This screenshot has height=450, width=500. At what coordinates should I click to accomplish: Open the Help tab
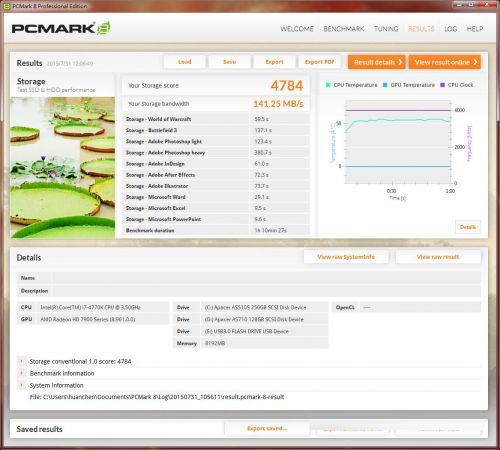[475, 29]
